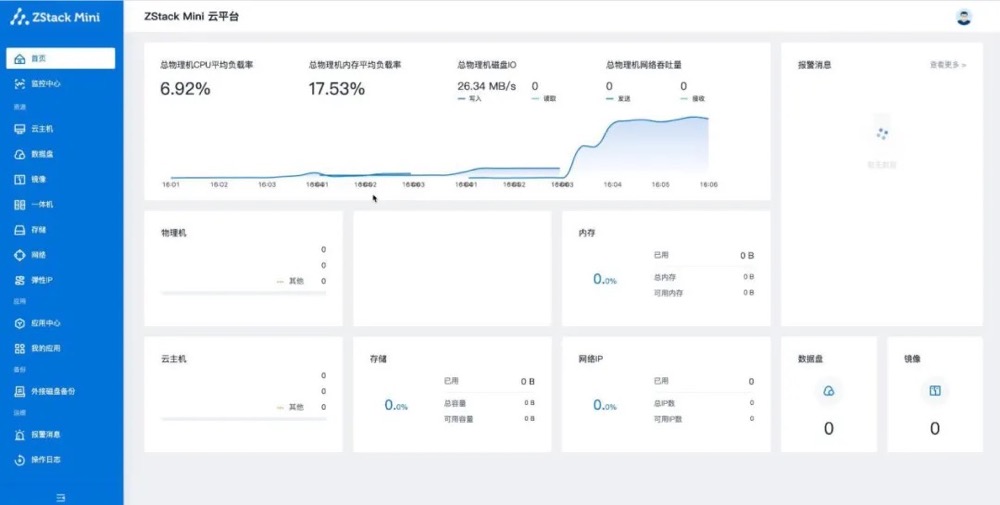The width and height of the screenshot is (1000, 505).
Task: Click the 云主机 card progress bar
Action: tap(244, 419)
